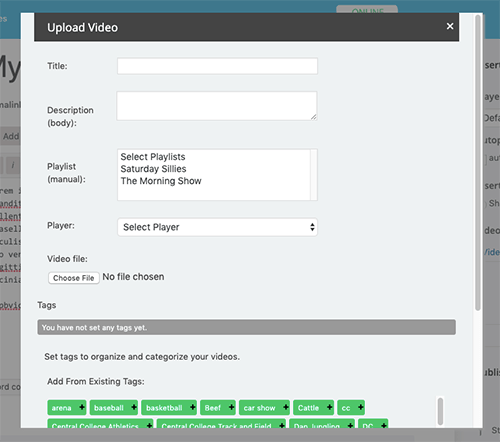Click the 'No file chosen' text
This screenshot has width=500, height=442.
(x=133, y=277)
